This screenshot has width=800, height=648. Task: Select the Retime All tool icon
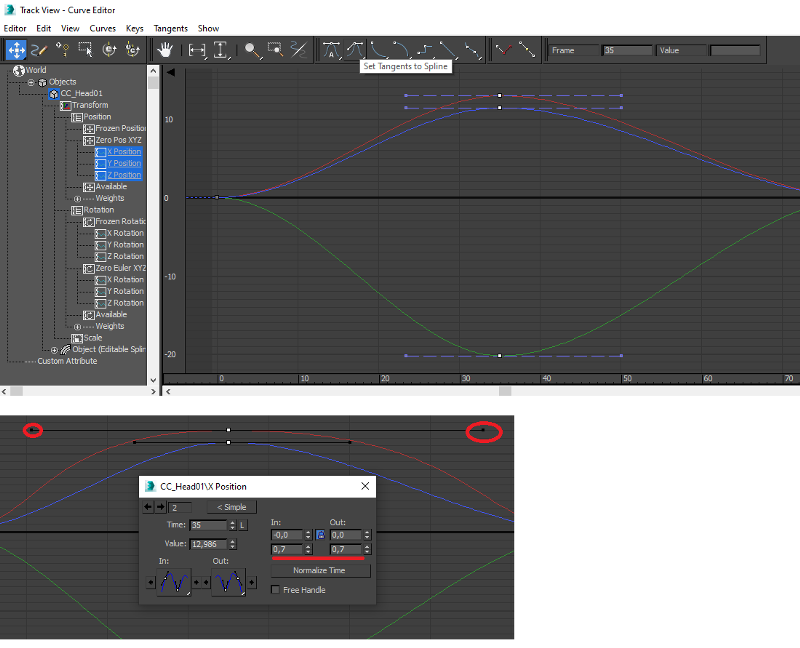click(x=132, y=50)
